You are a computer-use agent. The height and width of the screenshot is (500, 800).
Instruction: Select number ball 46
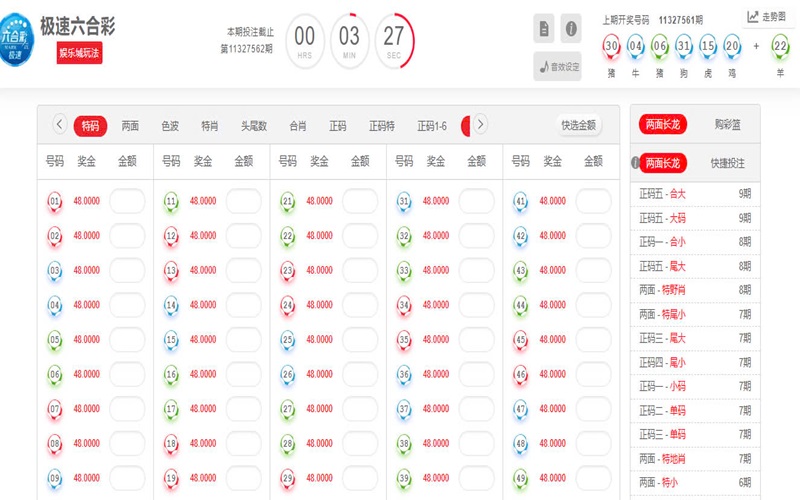pos(520,374)
